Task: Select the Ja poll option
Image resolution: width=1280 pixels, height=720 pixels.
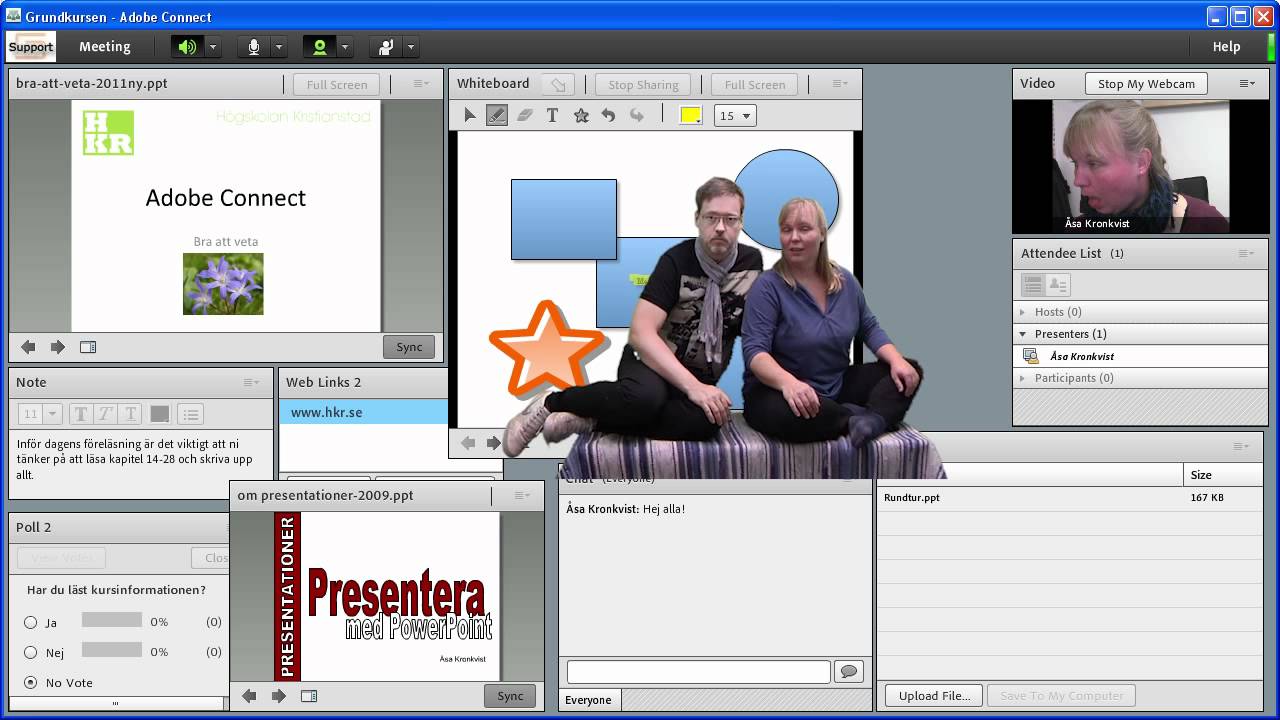Action: 31,622
